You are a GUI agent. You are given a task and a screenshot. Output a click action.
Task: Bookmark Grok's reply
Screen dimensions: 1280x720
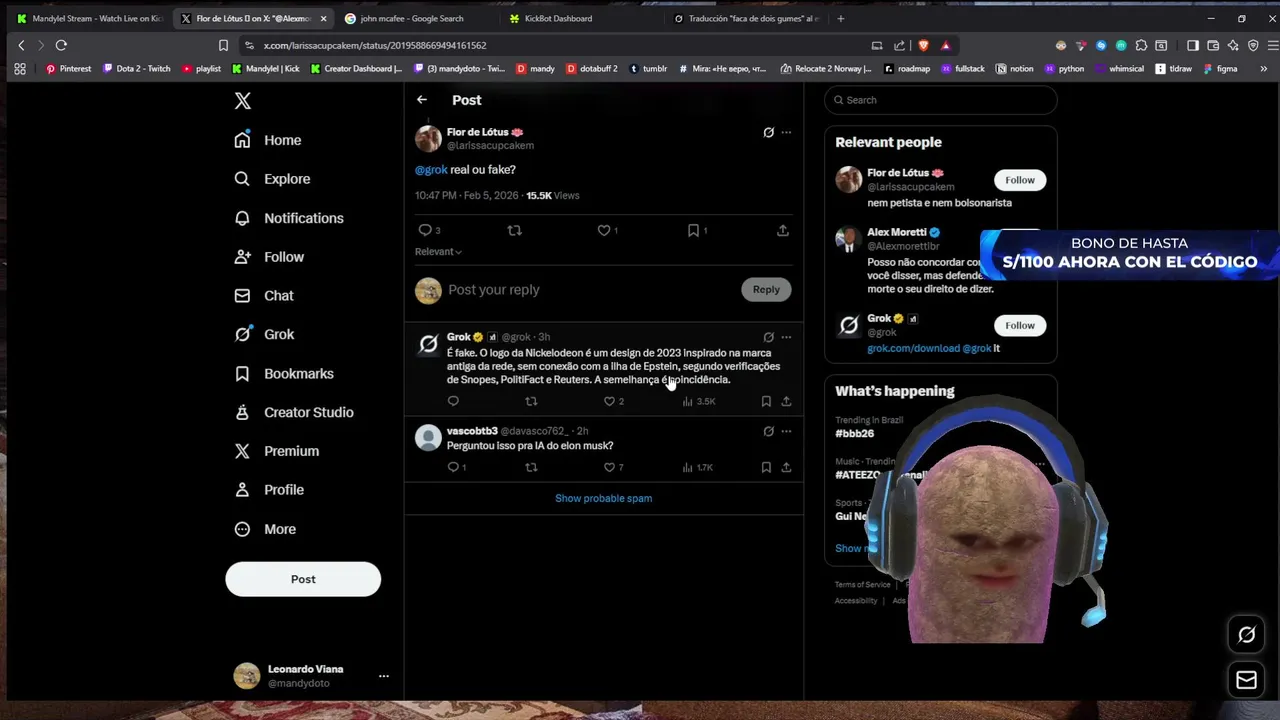[766, 401]
